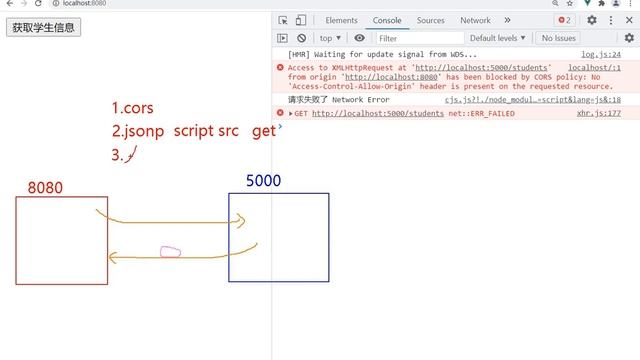Activate the inspect element picker icon

(282, 20)
